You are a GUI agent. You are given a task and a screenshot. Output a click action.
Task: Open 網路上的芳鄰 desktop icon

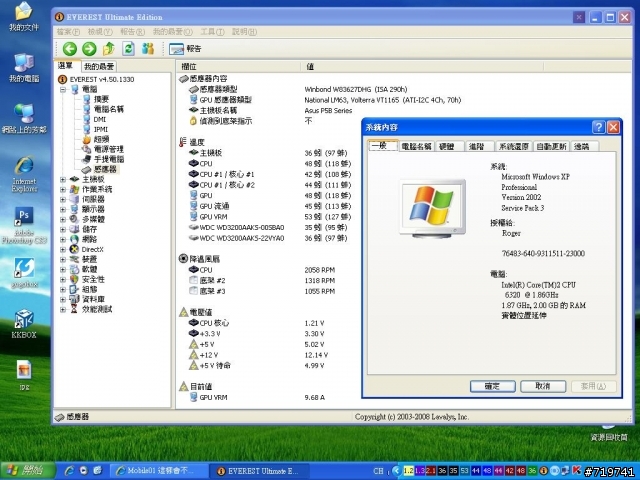pyautogui.click(x=24, y=119)
